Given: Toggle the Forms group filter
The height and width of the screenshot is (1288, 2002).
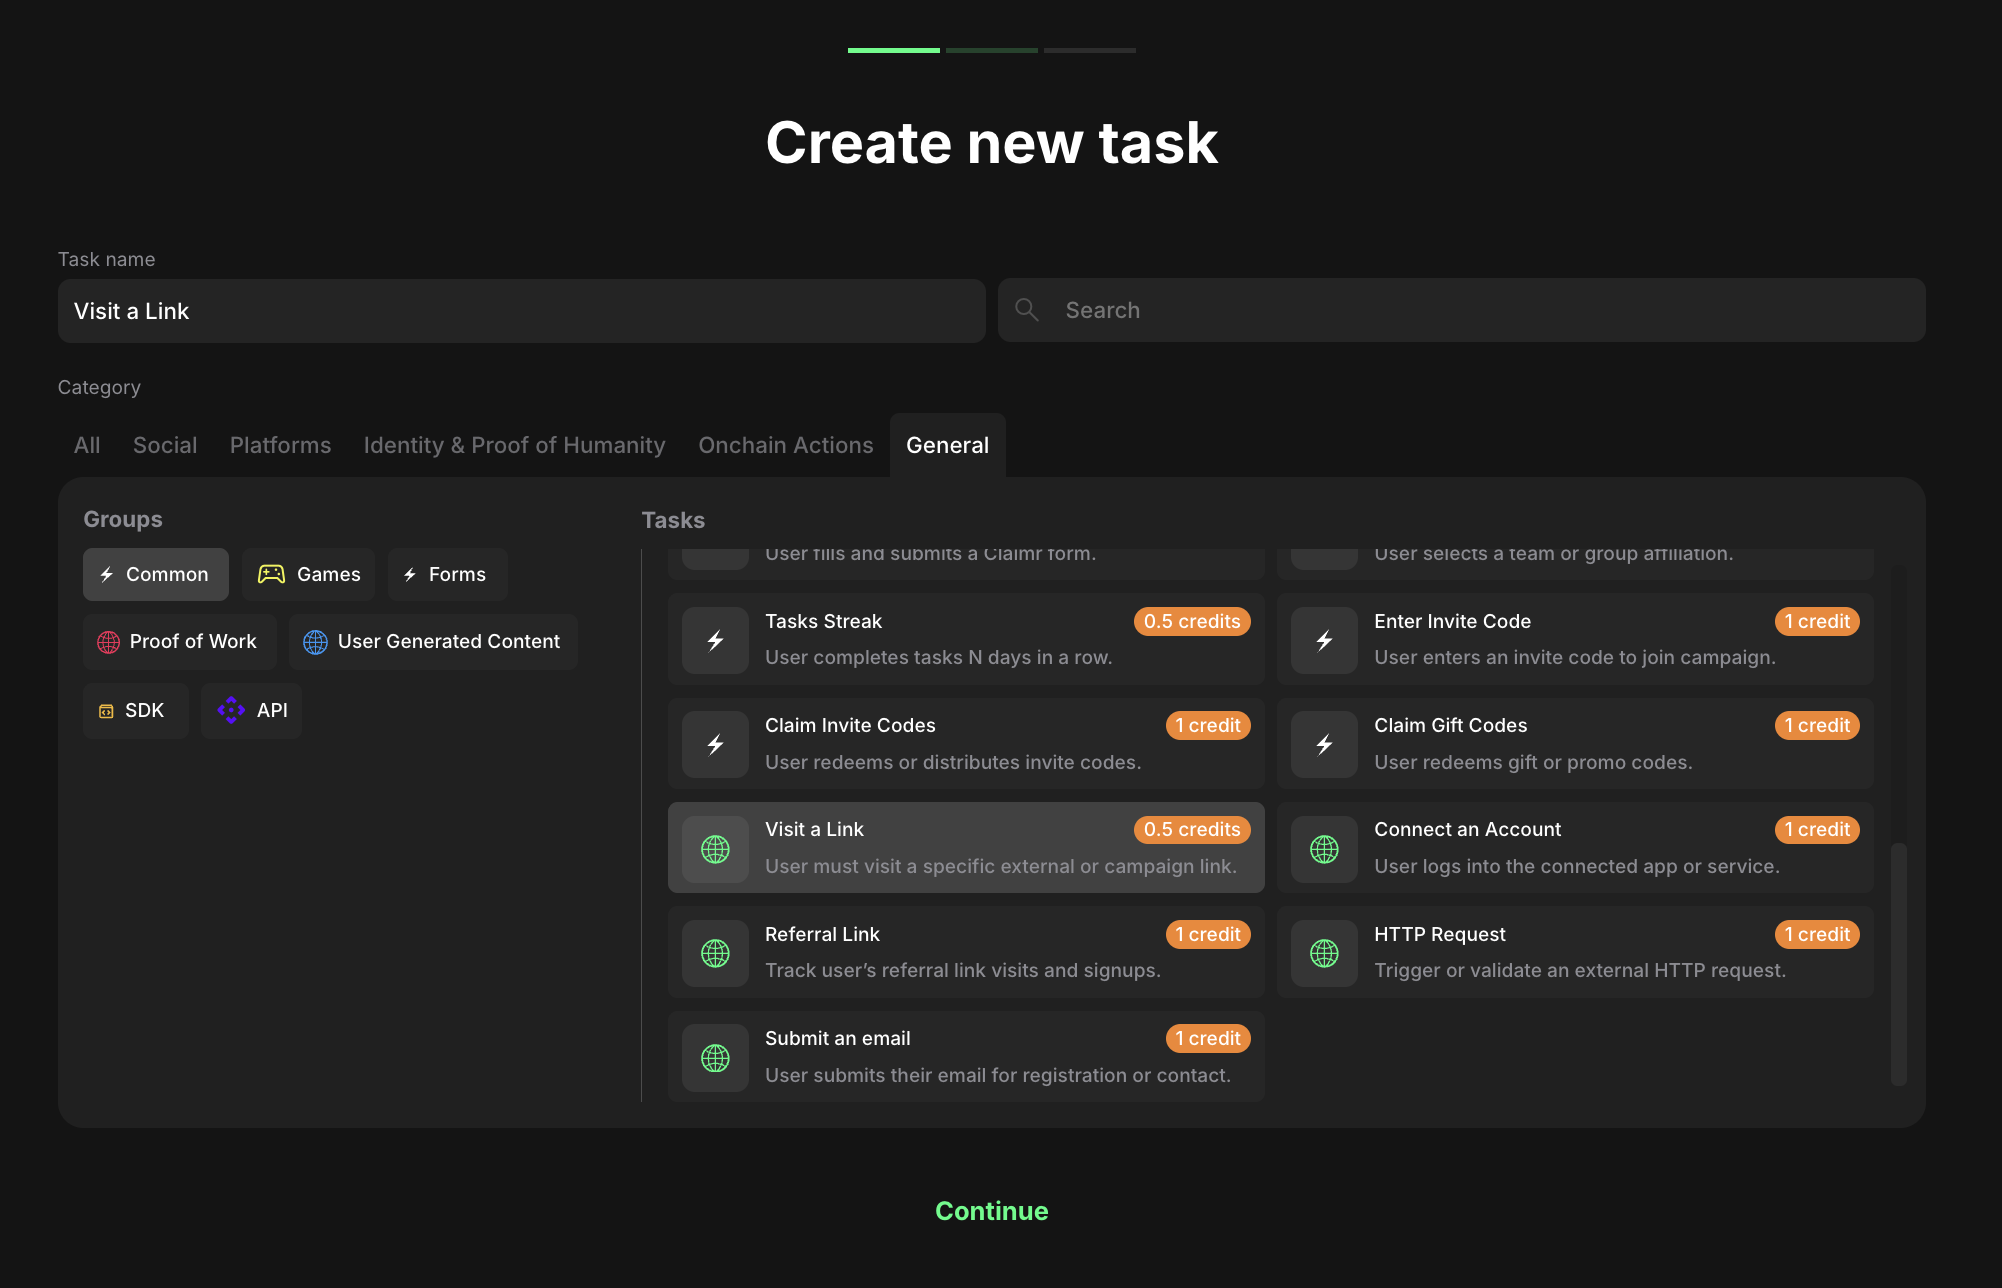Looking at the screenshot, I should coord(446,574).
